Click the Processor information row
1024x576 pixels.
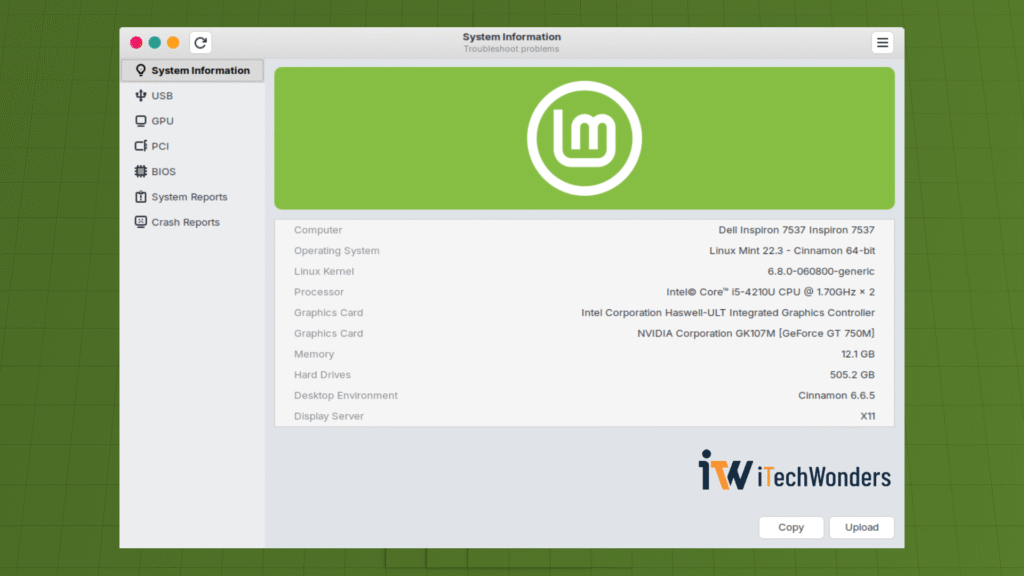584,291
